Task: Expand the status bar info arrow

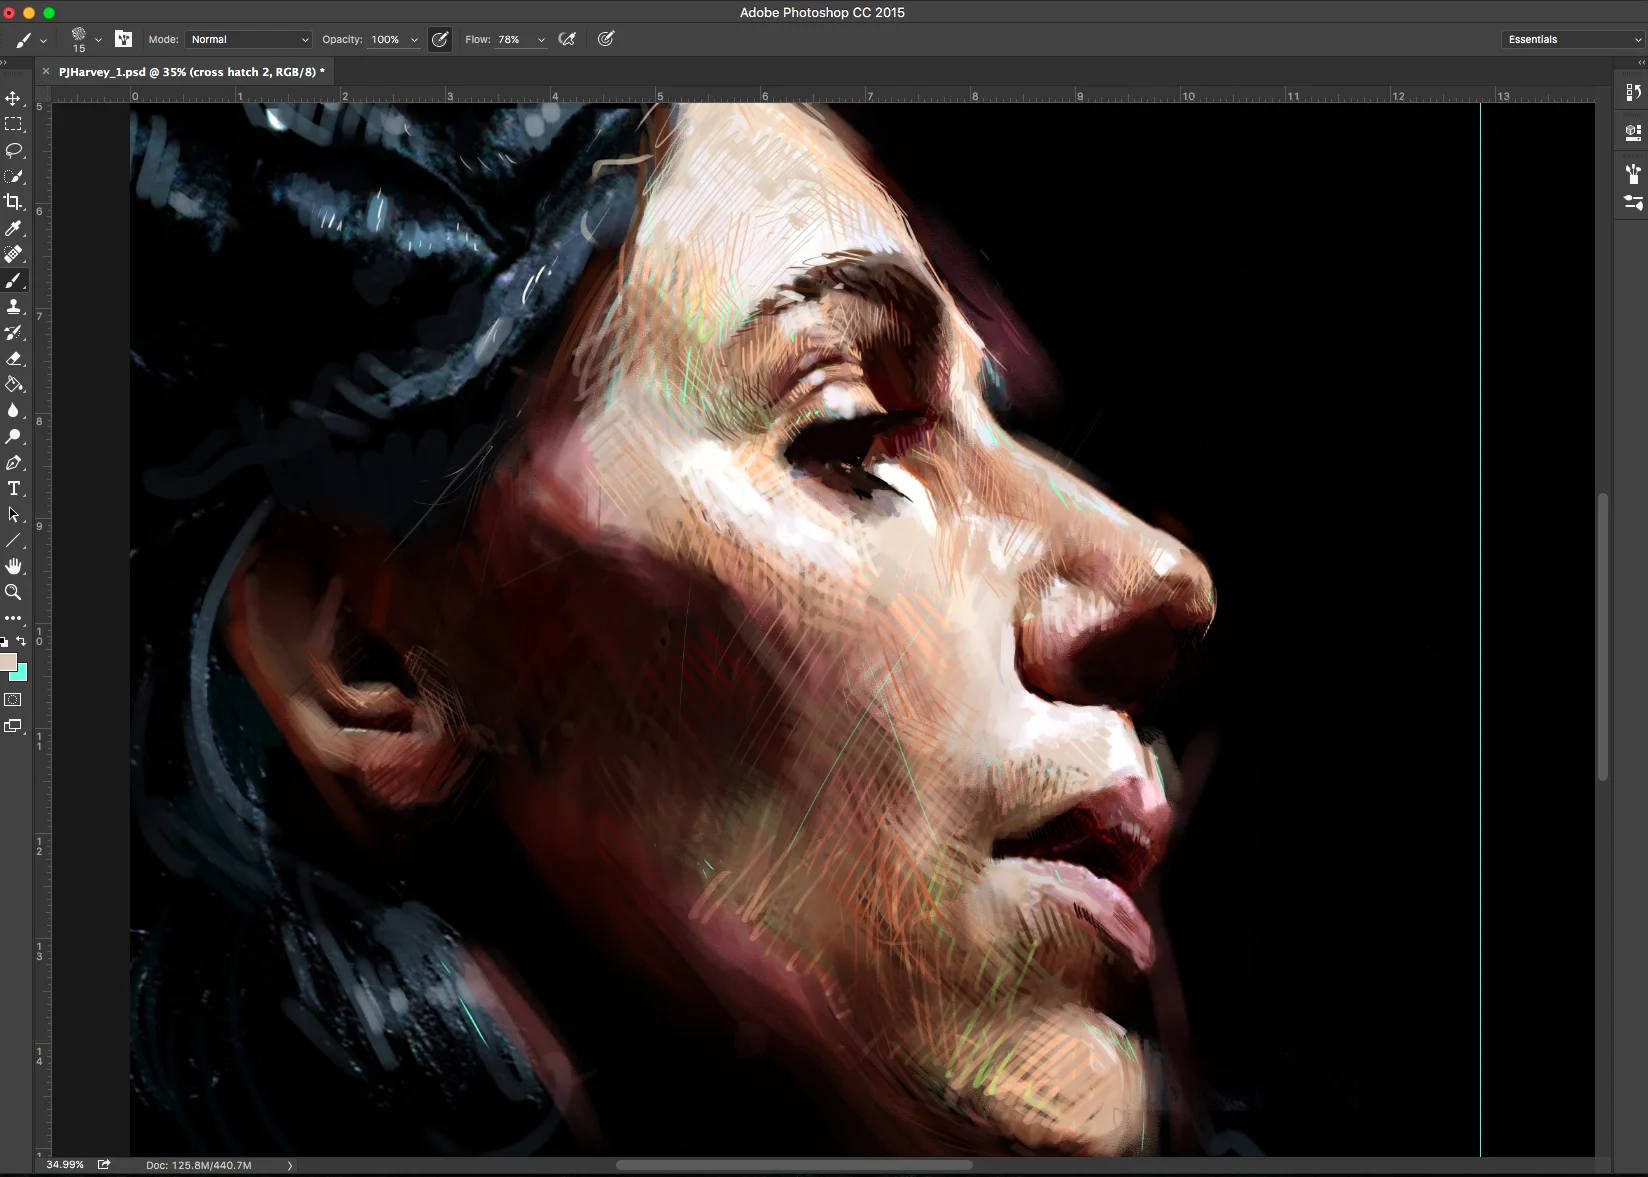Action: click(x=290, y=1165)
